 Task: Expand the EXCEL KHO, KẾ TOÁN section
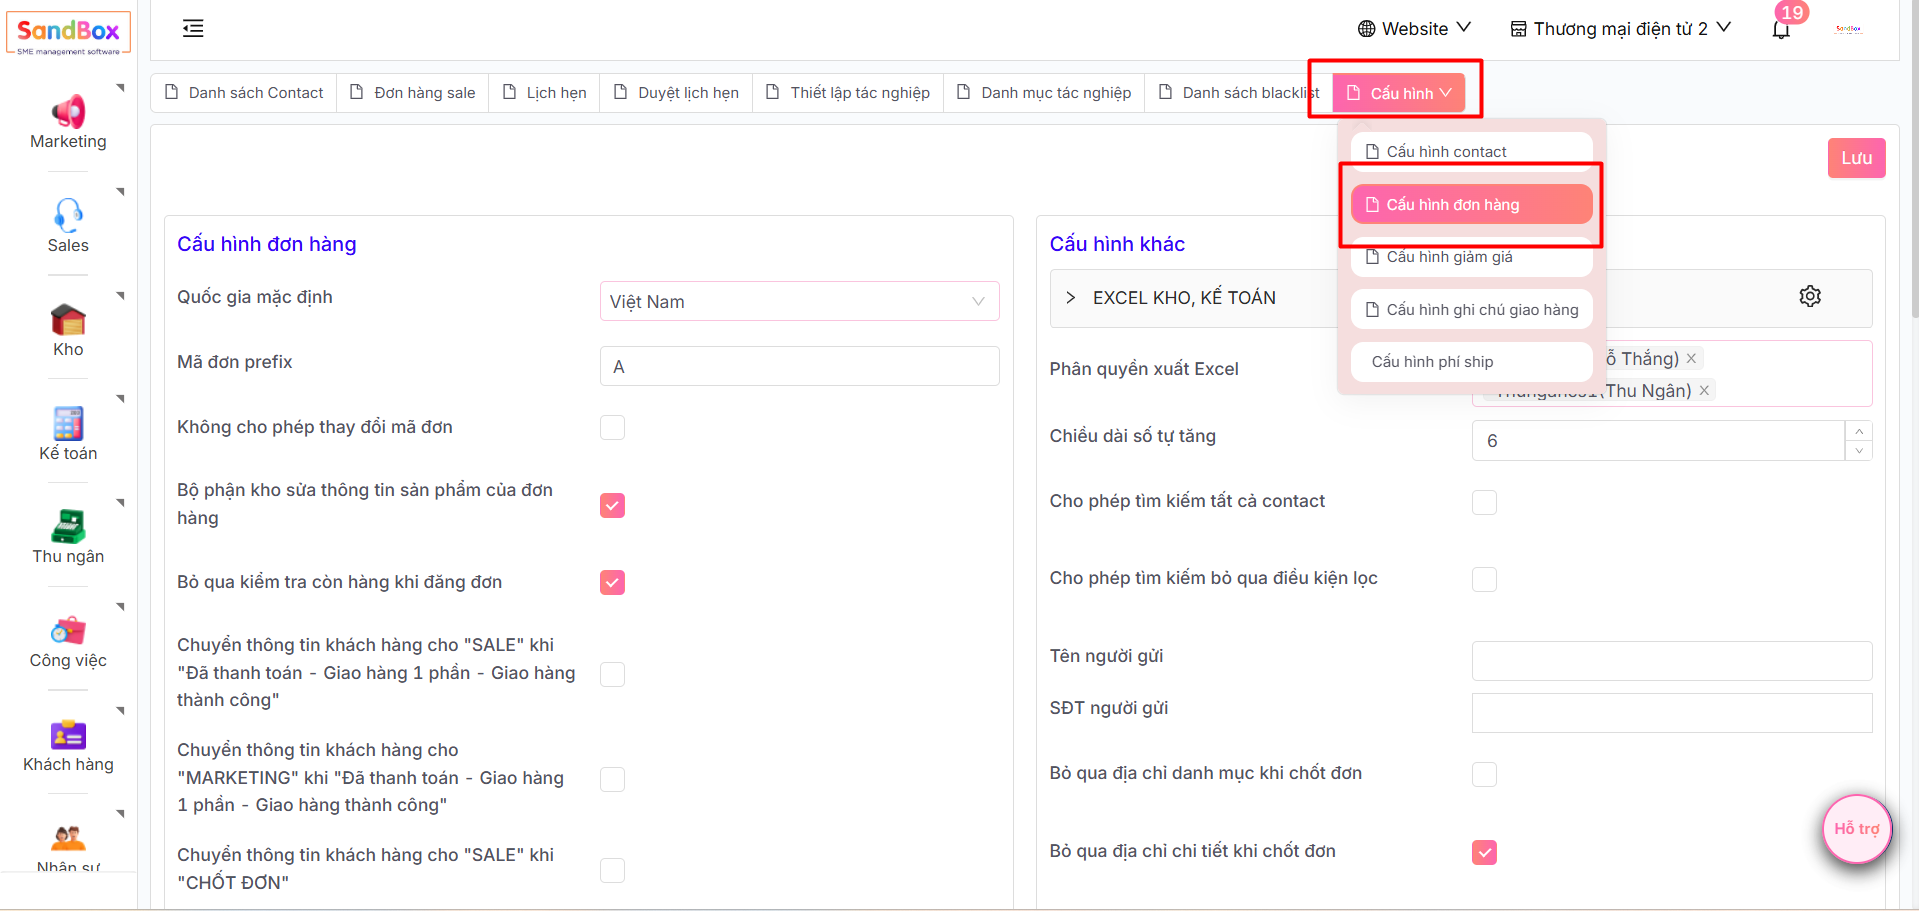click(x=1071, y=298)
